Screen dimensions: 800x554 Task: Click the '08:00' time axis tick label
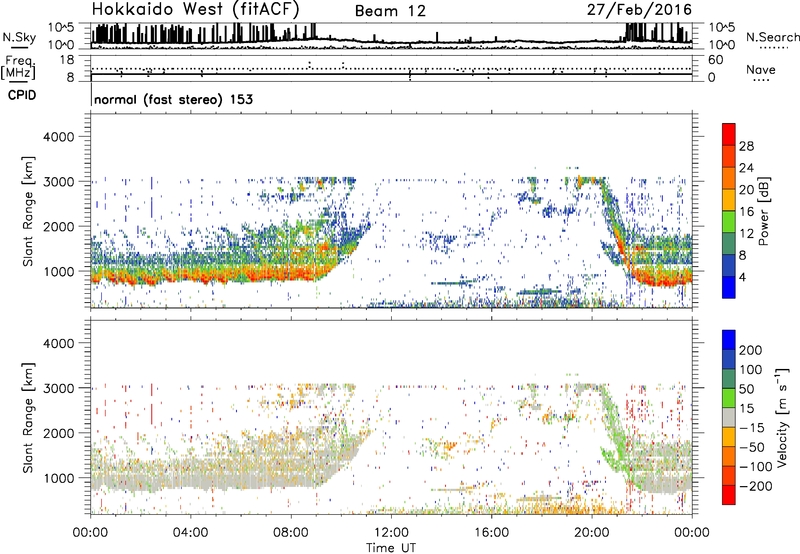point(291,533)
